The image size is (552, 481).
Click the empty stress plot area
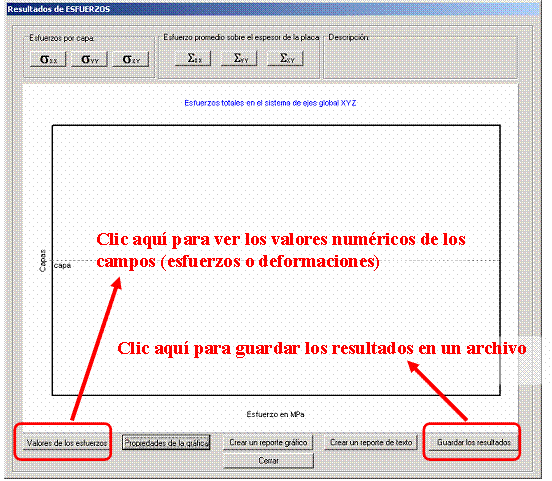pyautogui.click(x=276, y=176)
